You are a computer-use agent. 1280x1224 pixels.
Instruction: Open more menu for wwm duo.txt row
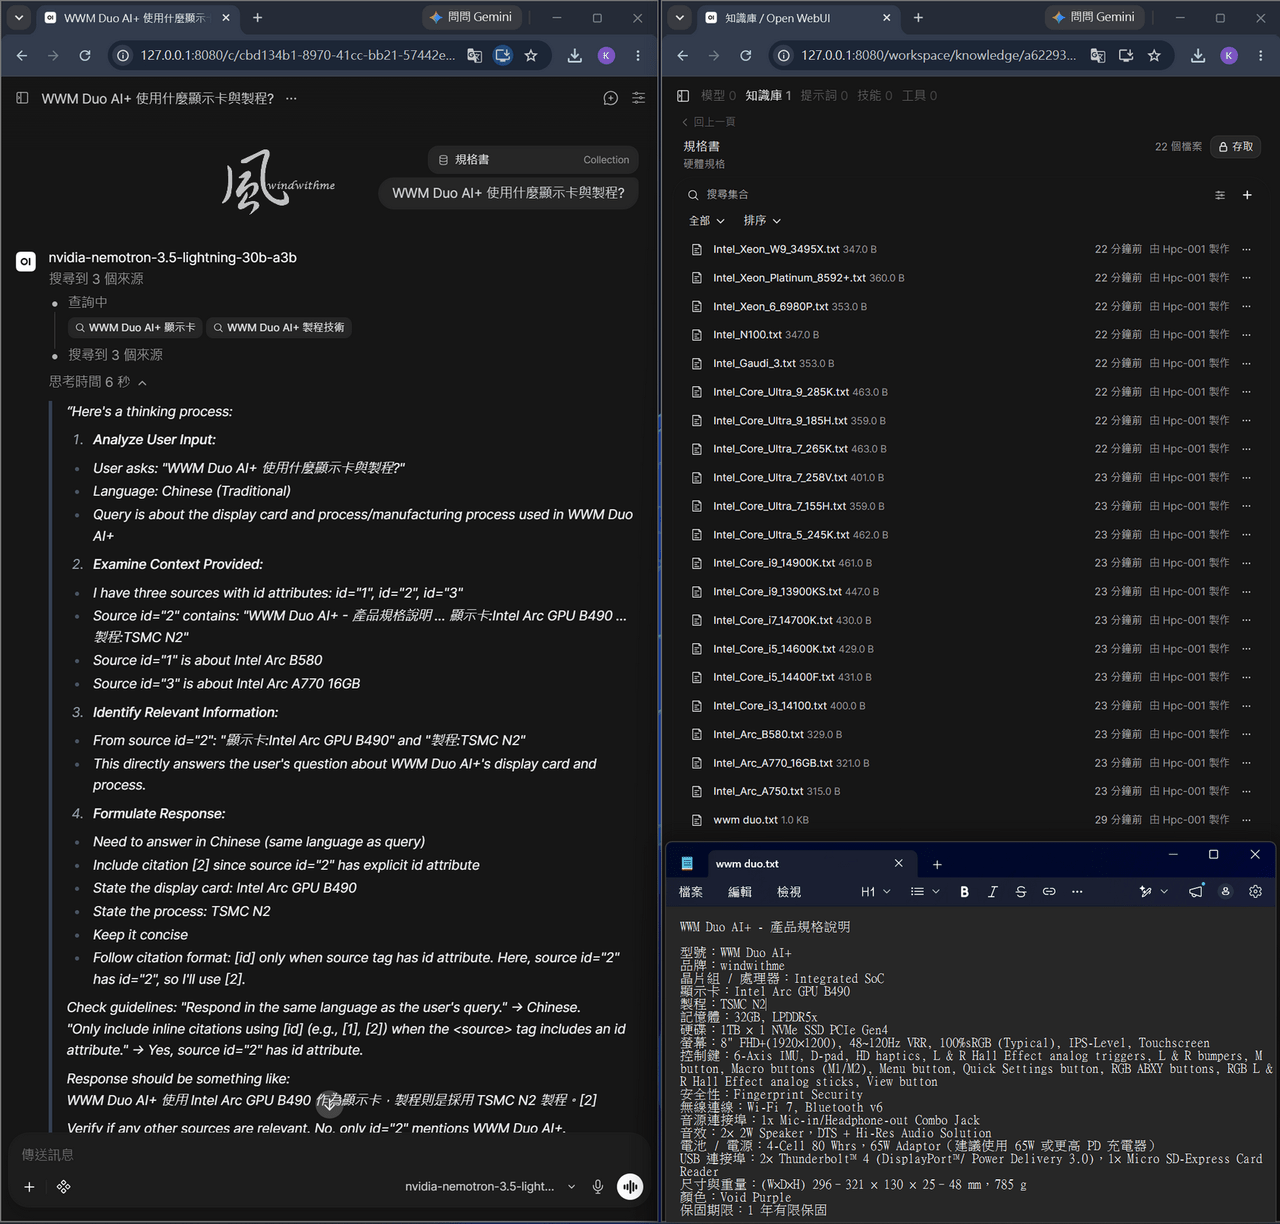click(1246, 820)
